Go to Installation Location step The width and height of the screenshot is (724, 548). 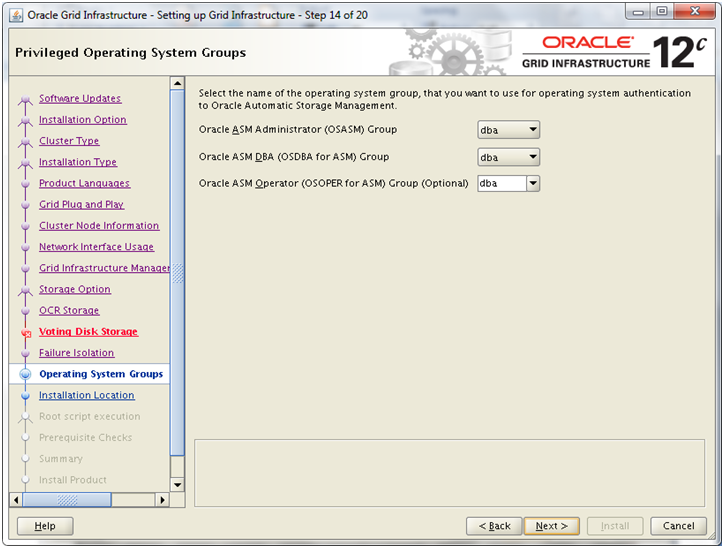pos(87,396)
